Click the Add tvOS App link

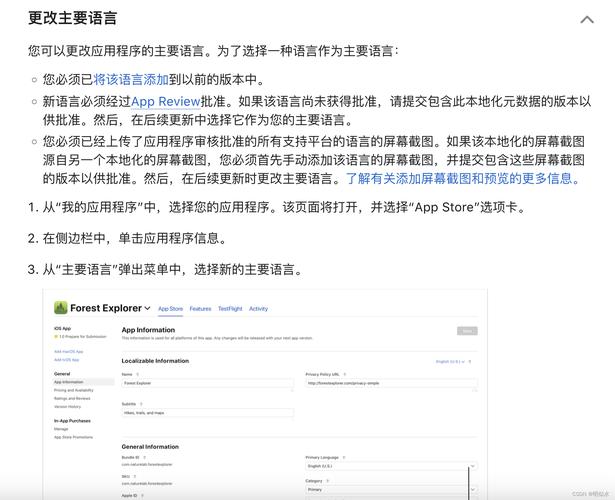click(67, 360)
